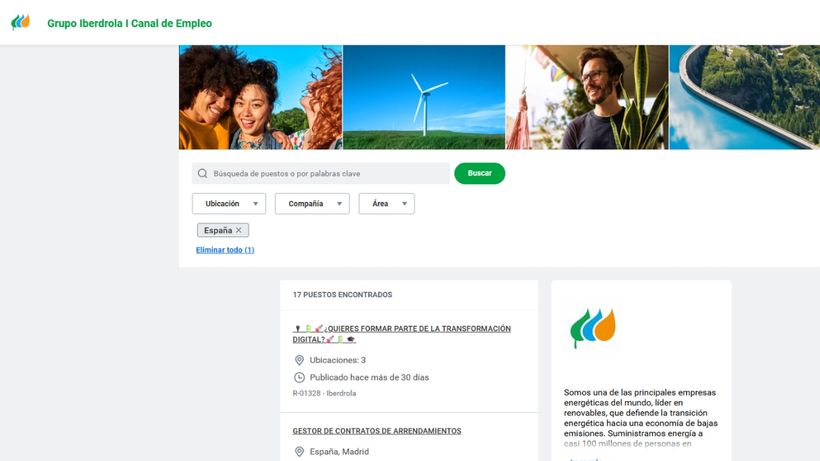Open the Área dropdown filter
820x461 pixels.
pos(386,204)
